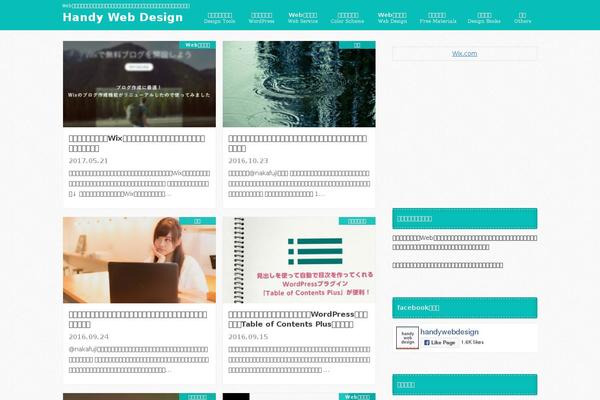Follow the Wix.com link in the sidebar
Image resolution: width=600 pixels, height=400 pixels.
point(464,54)
